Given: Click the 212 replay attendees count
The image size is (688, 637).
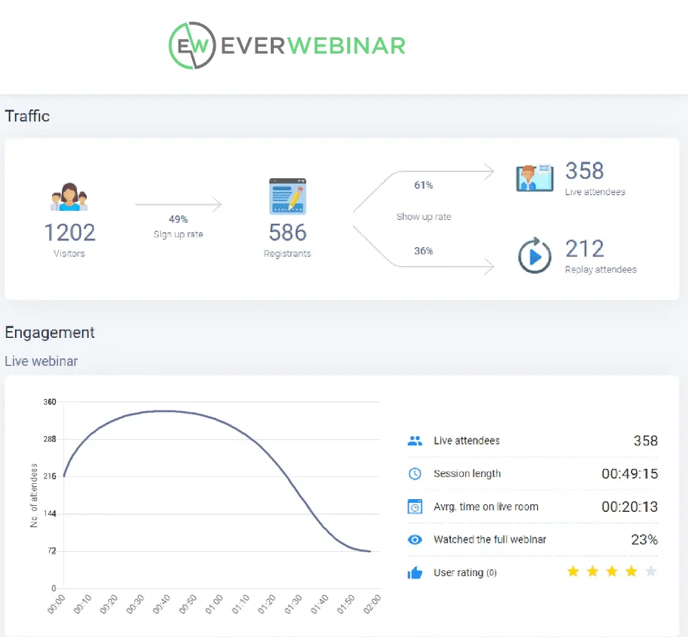Looking at the screenshot, I should [584, 249].
